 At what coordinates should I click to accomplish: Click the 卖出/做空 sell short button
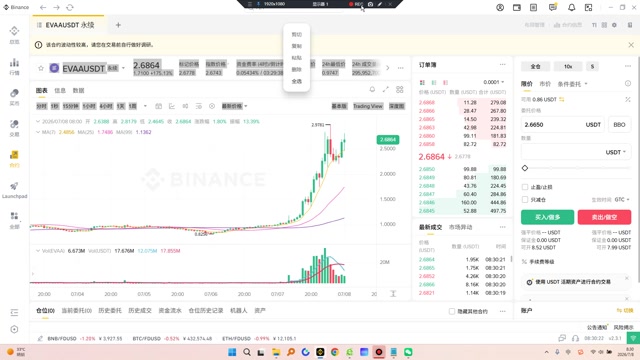point(604,217)
